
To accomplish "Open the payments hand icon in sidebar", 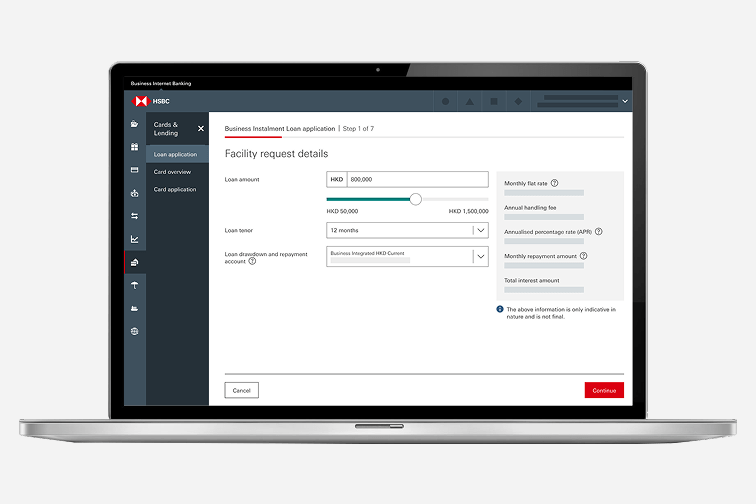I will [x=135, y=193].
